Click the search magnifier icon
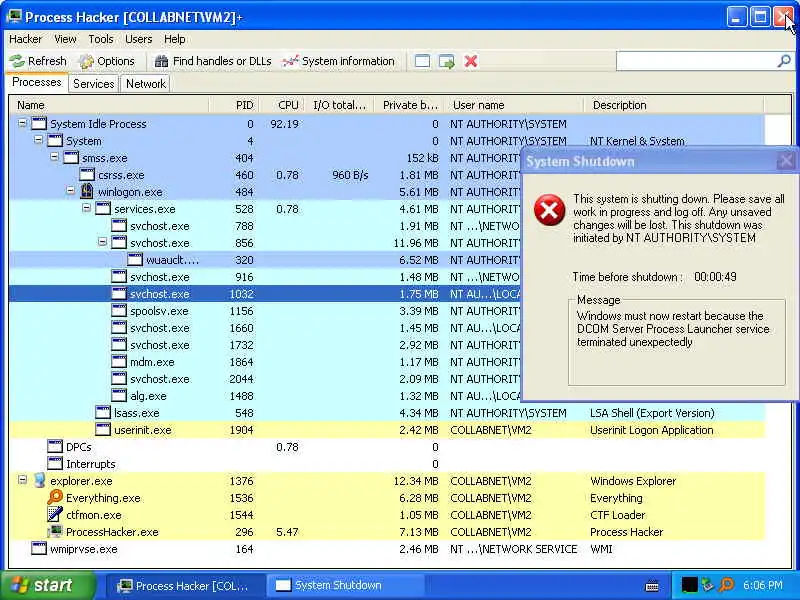800x600 pixels. pos(784,61)
